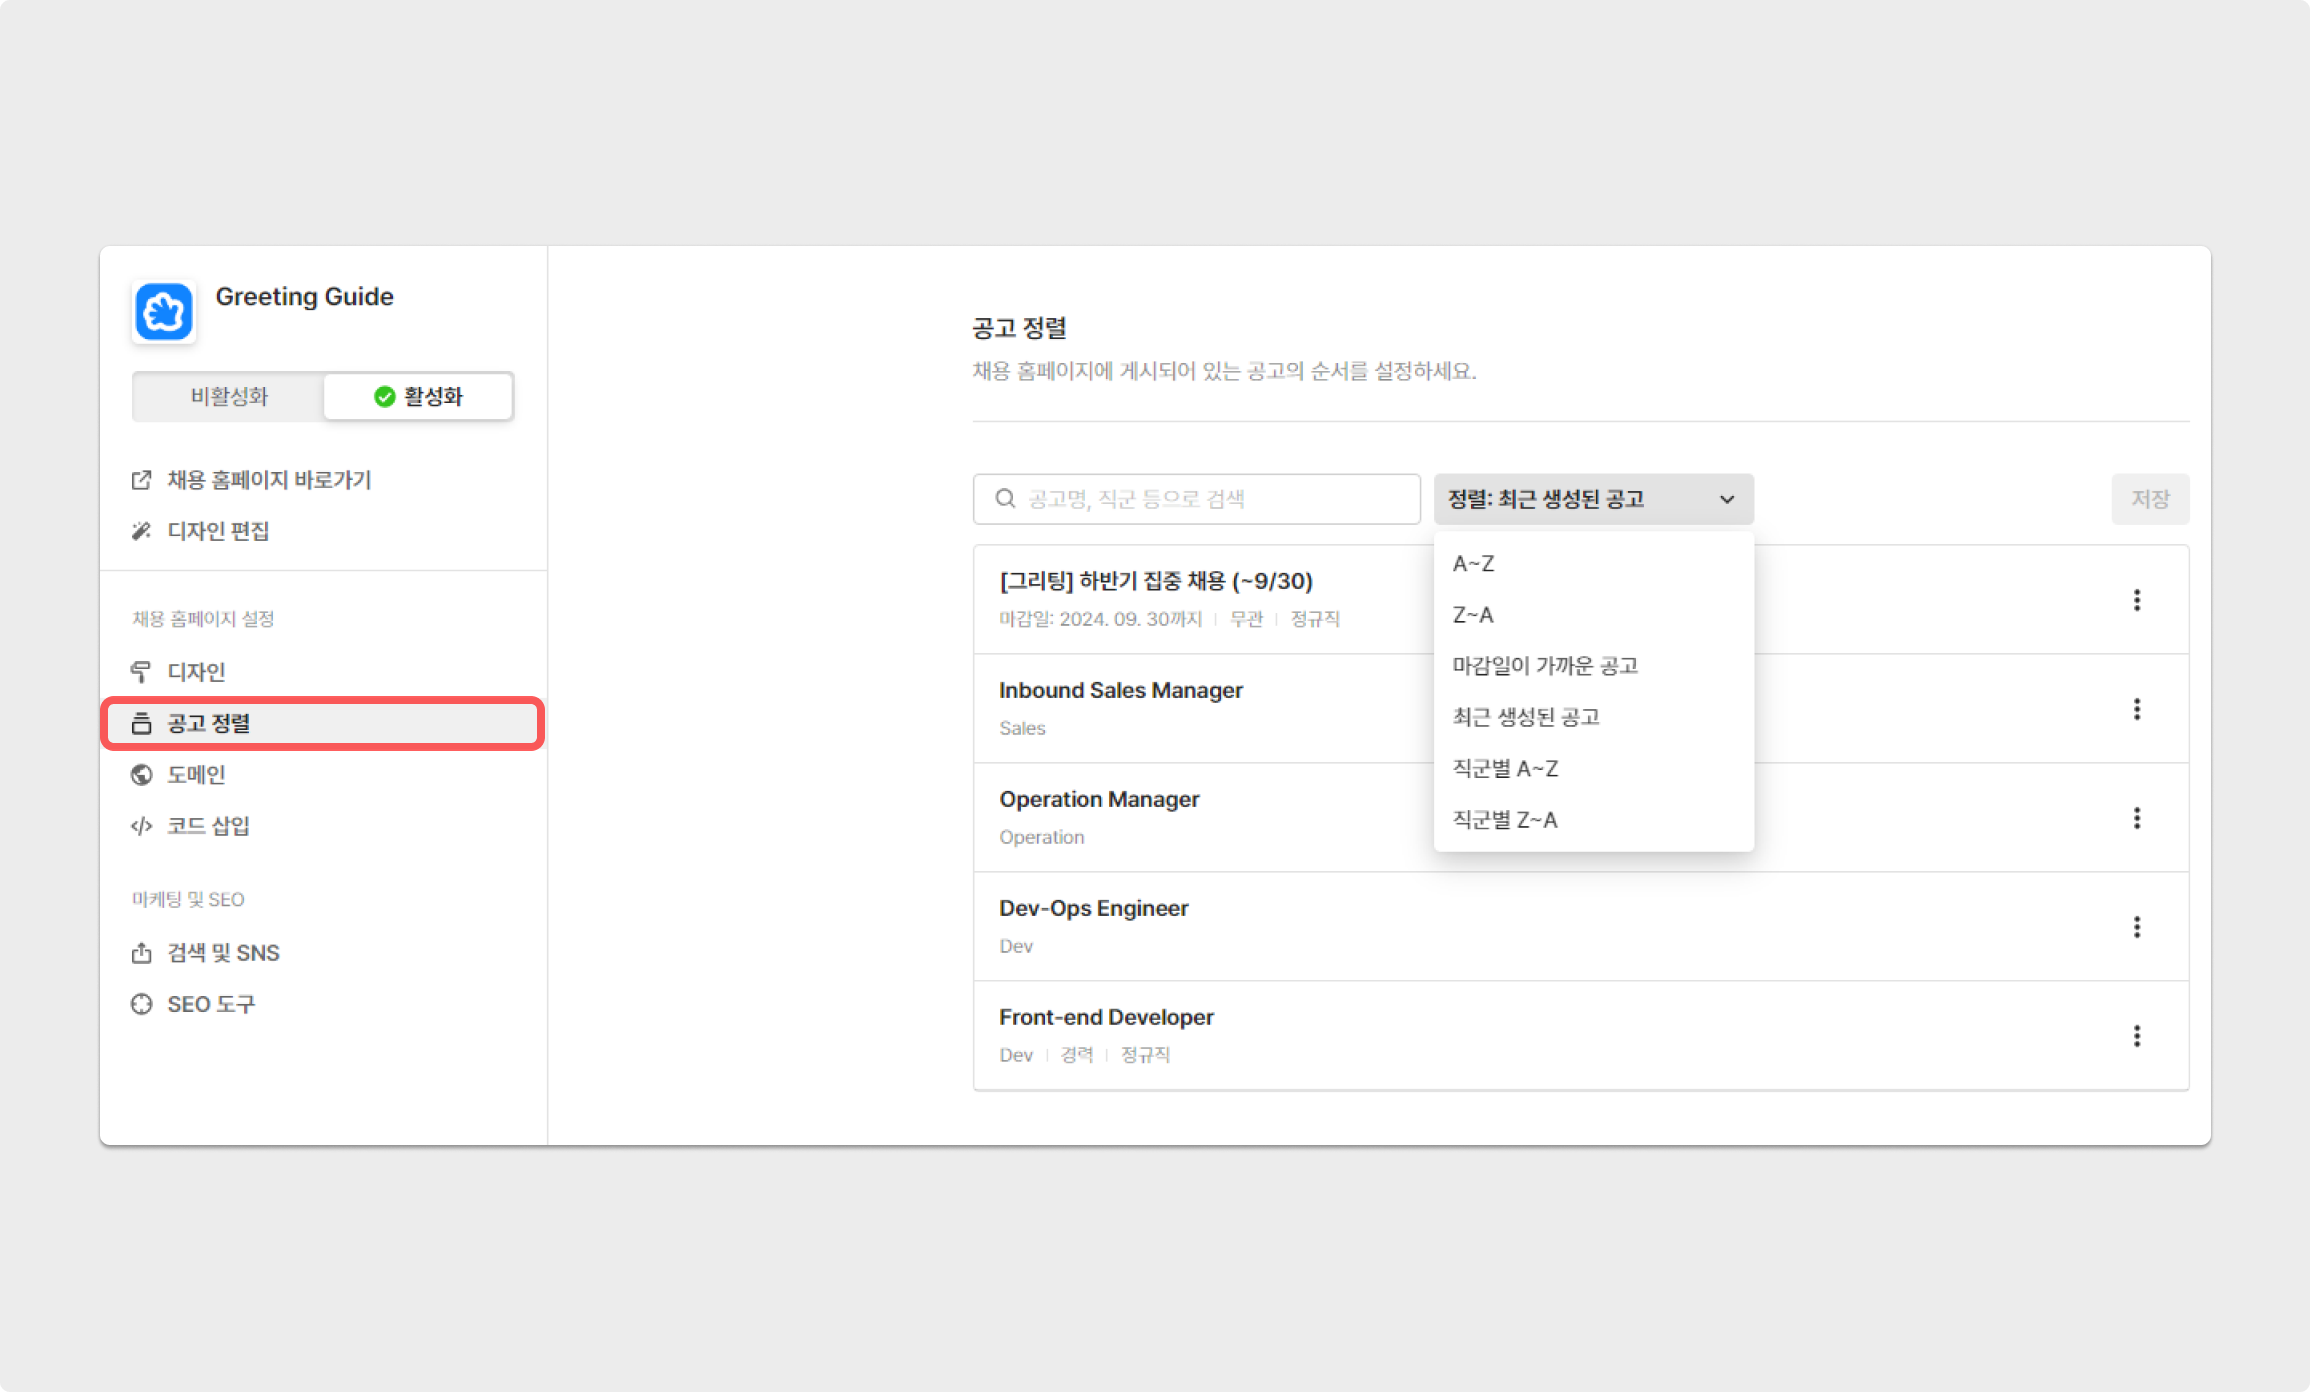The image size is (2310, 1392).
Task: Click the share icon for 검색 및 SNS
Action: click(142, 953)
